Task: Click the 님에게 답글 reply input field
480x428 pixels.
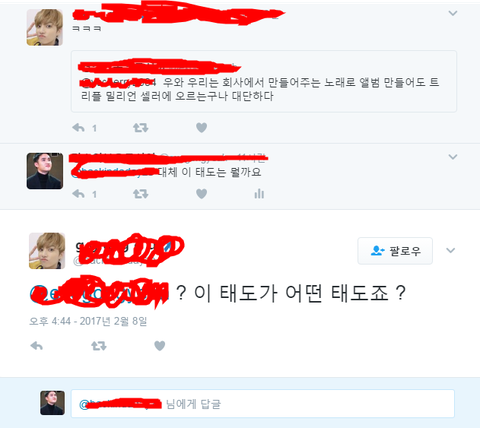Action: coord(263,404)
